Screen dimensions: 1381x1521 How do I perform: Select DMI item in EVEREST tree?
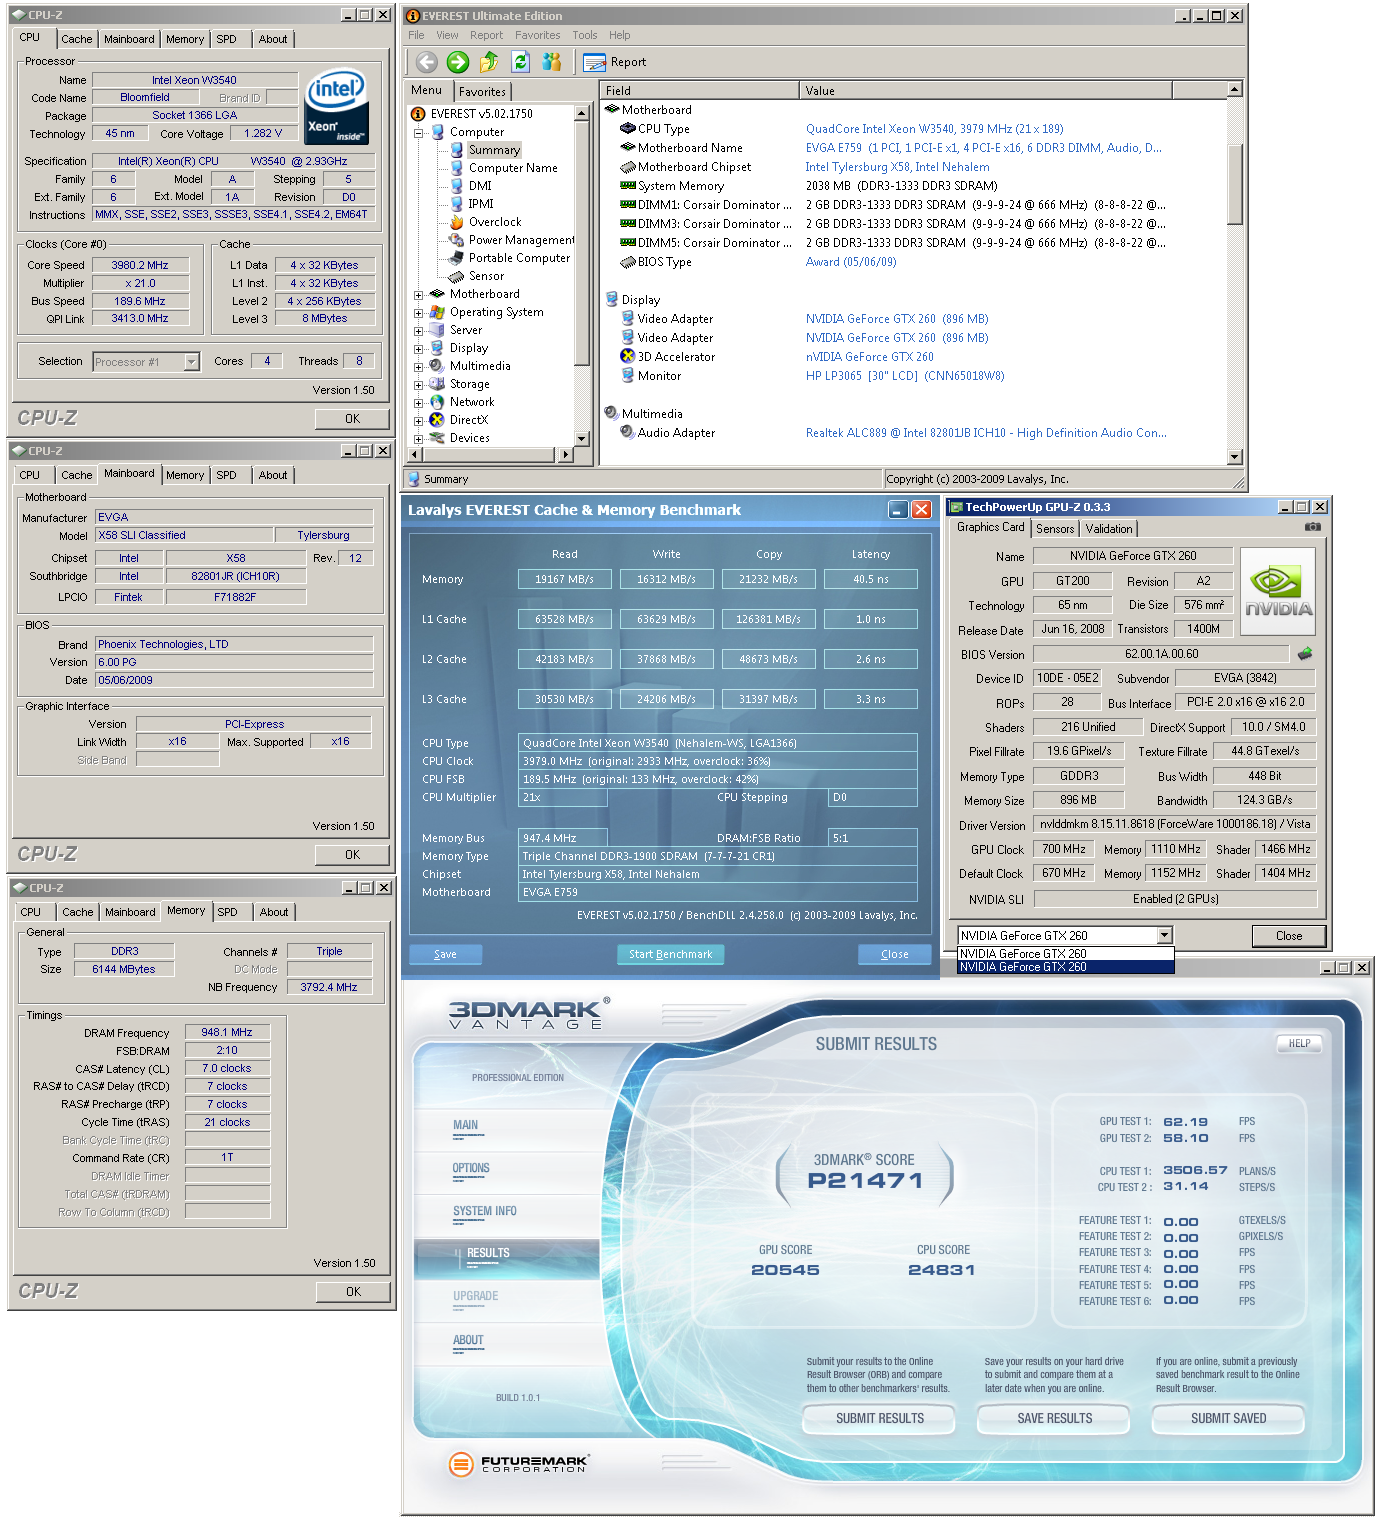pos(480,186)
